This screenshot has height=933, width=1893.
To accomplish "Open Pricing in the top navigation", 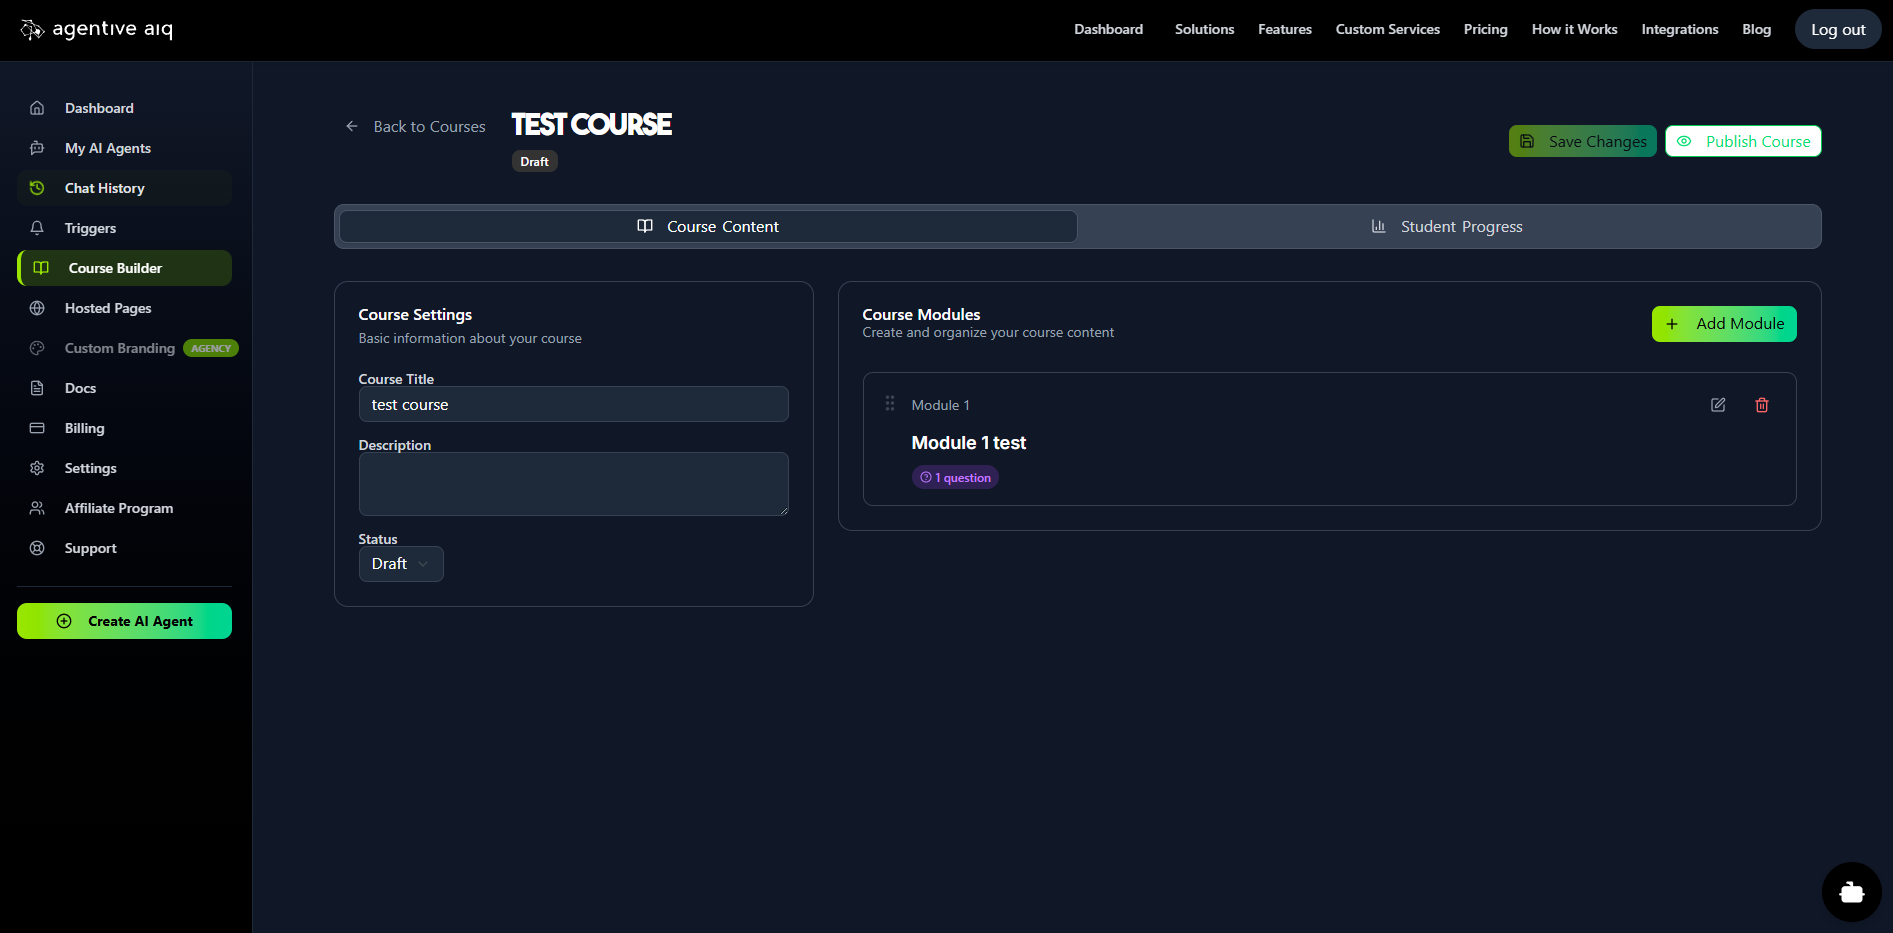I will (x=1485, y=30).
